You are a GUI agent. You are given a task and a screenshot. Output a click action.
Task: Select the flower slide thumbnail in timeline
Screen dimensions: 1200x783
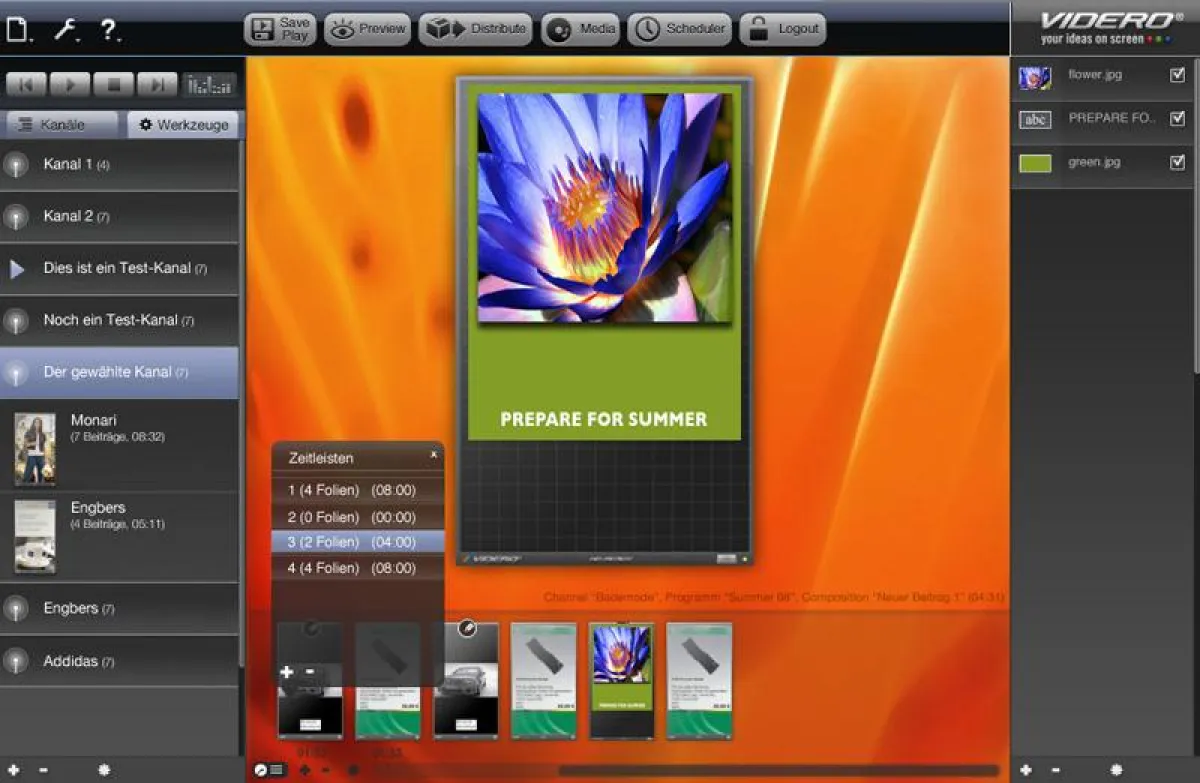pyautogui.click(x=621, y=680)
